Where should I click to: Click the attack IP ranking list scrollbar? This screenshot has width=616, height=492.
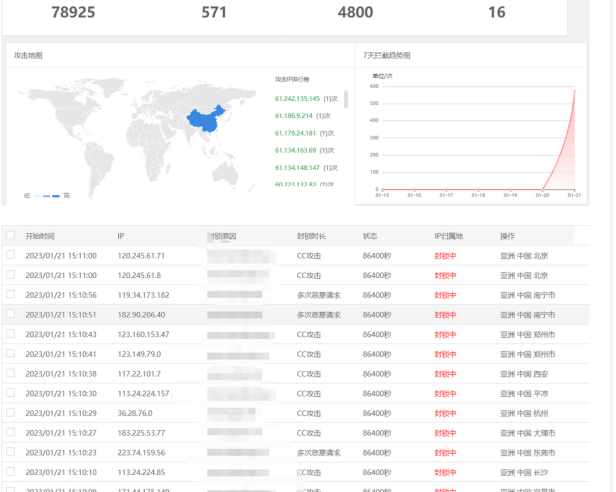click(346, 99)
